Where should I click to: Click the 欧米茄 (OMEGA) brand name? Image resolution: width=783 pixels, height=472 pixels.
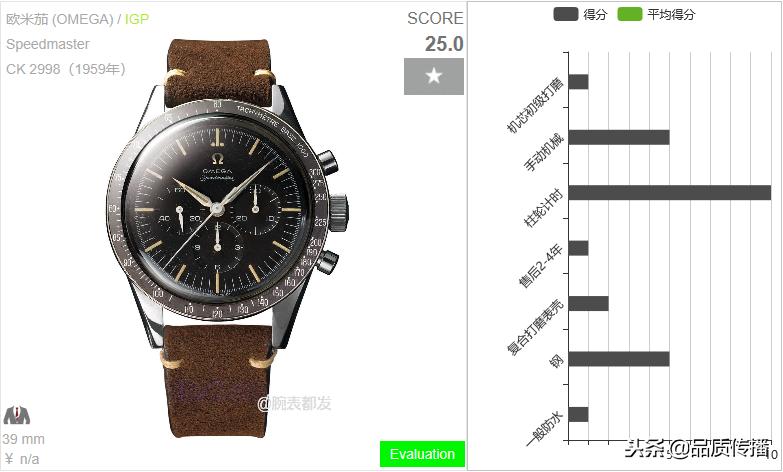pos(60,19)
